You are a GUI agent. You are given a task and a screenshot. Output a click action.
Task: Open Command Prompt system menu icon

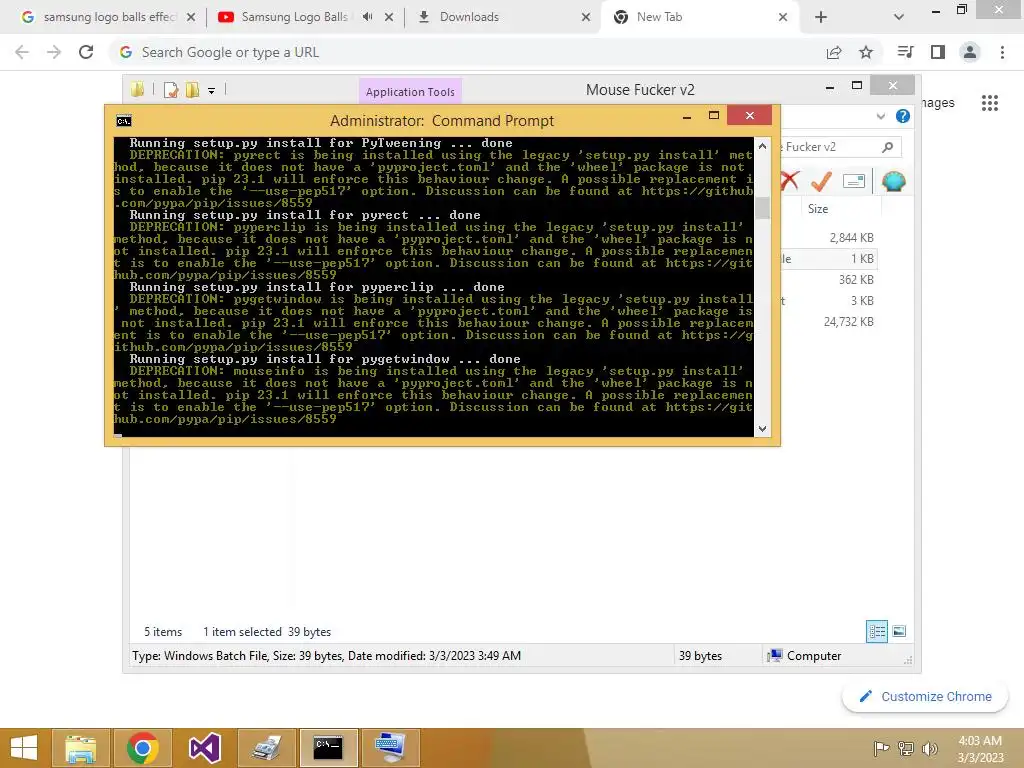click(123, 121)
